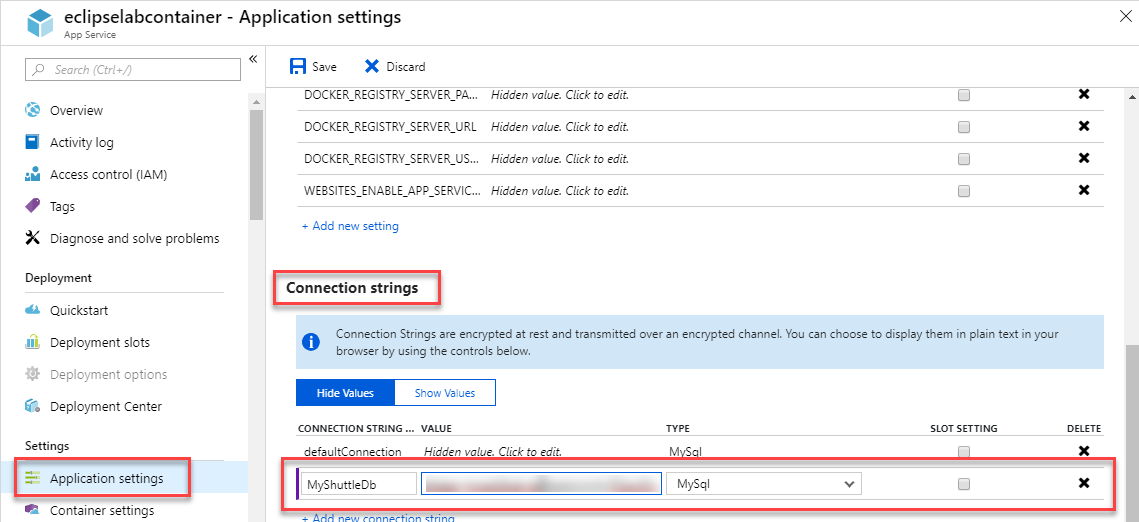Open the MyShuttleDb type MySql dropdown
This screenshot has height=522, width=1139.
tap(763, 484)
